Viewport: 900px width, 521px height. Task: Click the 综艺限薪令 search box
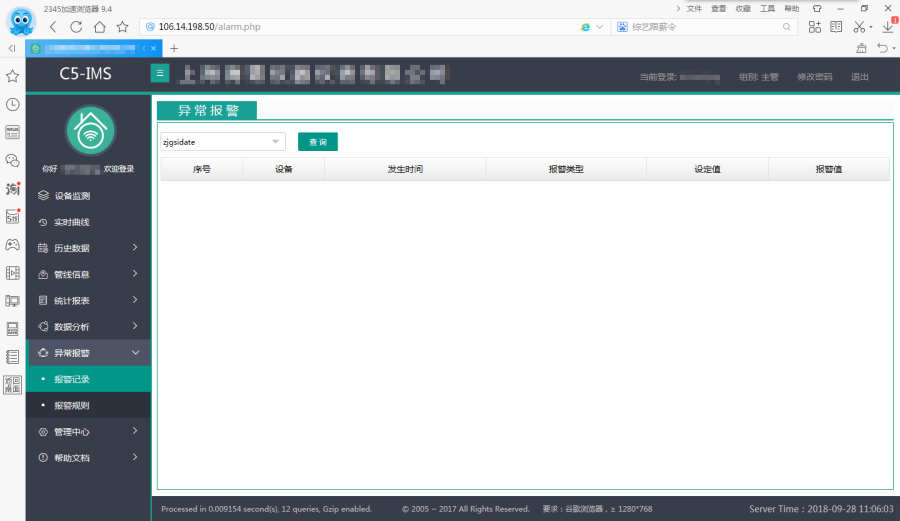click(705, 27)
